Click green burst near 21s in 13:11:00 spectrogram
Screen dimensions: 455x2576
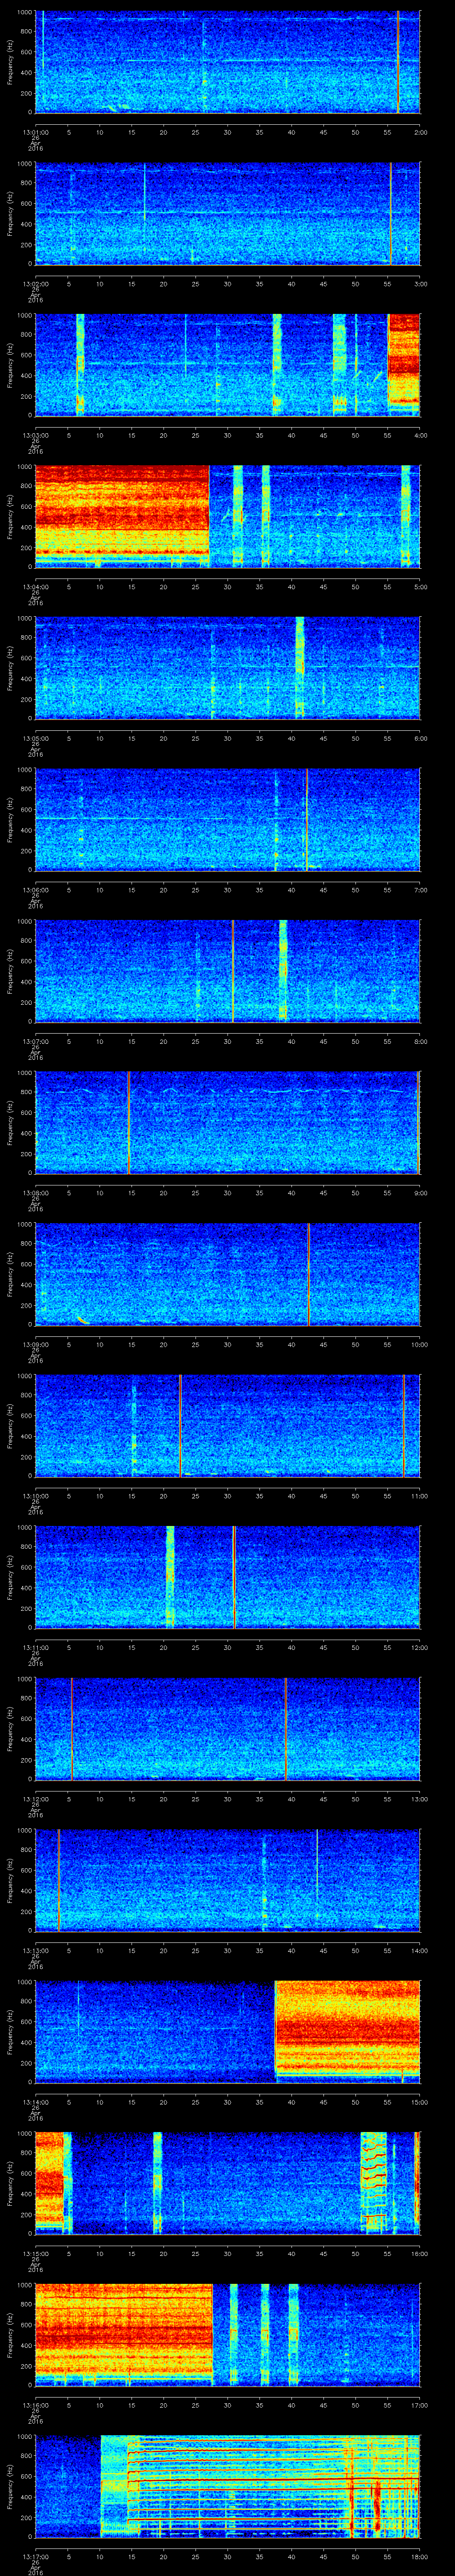pos(170,1577)
